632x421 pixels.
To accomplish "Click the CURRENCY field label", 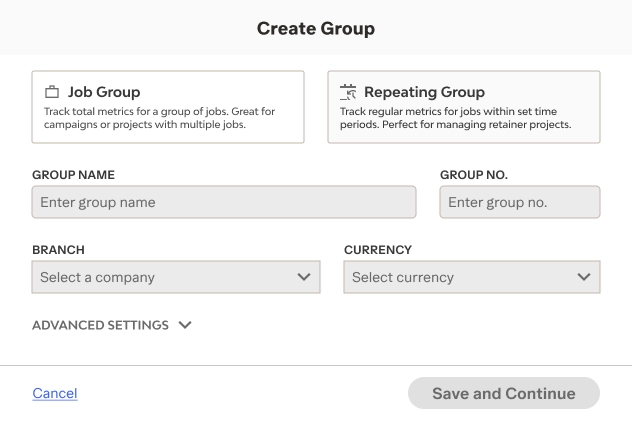I will pos(378,250).
